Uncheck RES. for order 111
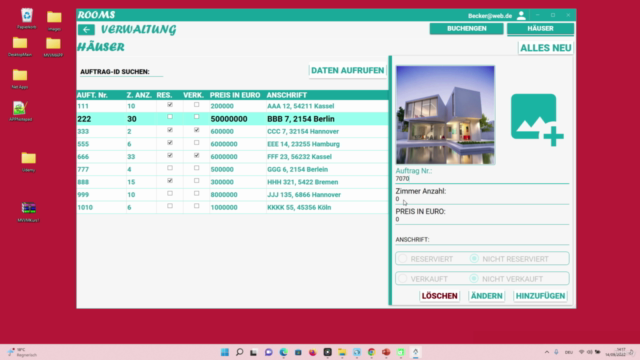Screen dimensions: 640x360 [x=170, y=105]
